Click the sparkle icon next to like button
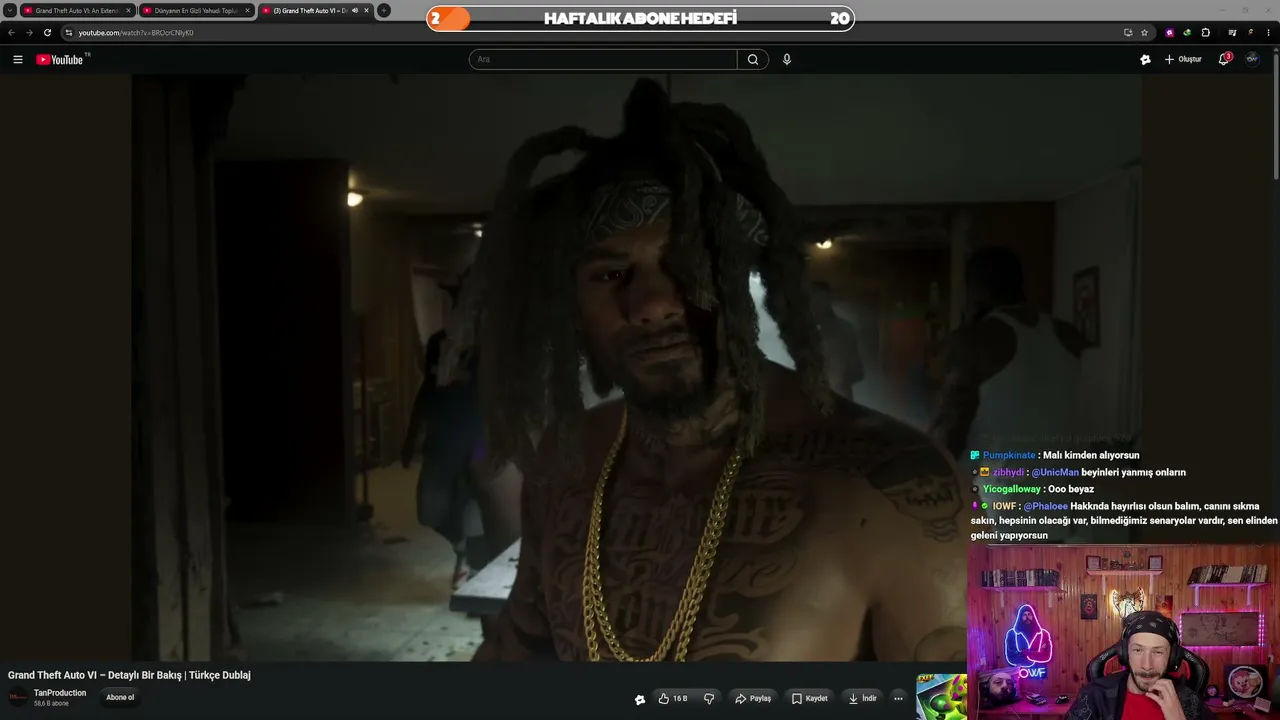Image resolution: width=1280 pixels, height=720 pixels. pyautogui.click(x=640, y=699)
